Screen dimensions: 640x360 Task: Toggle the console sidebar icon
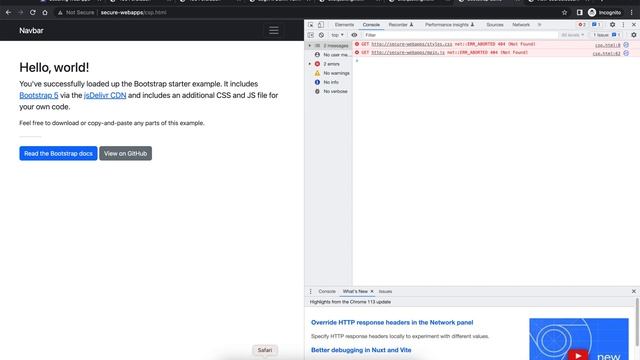pos(311,35)
